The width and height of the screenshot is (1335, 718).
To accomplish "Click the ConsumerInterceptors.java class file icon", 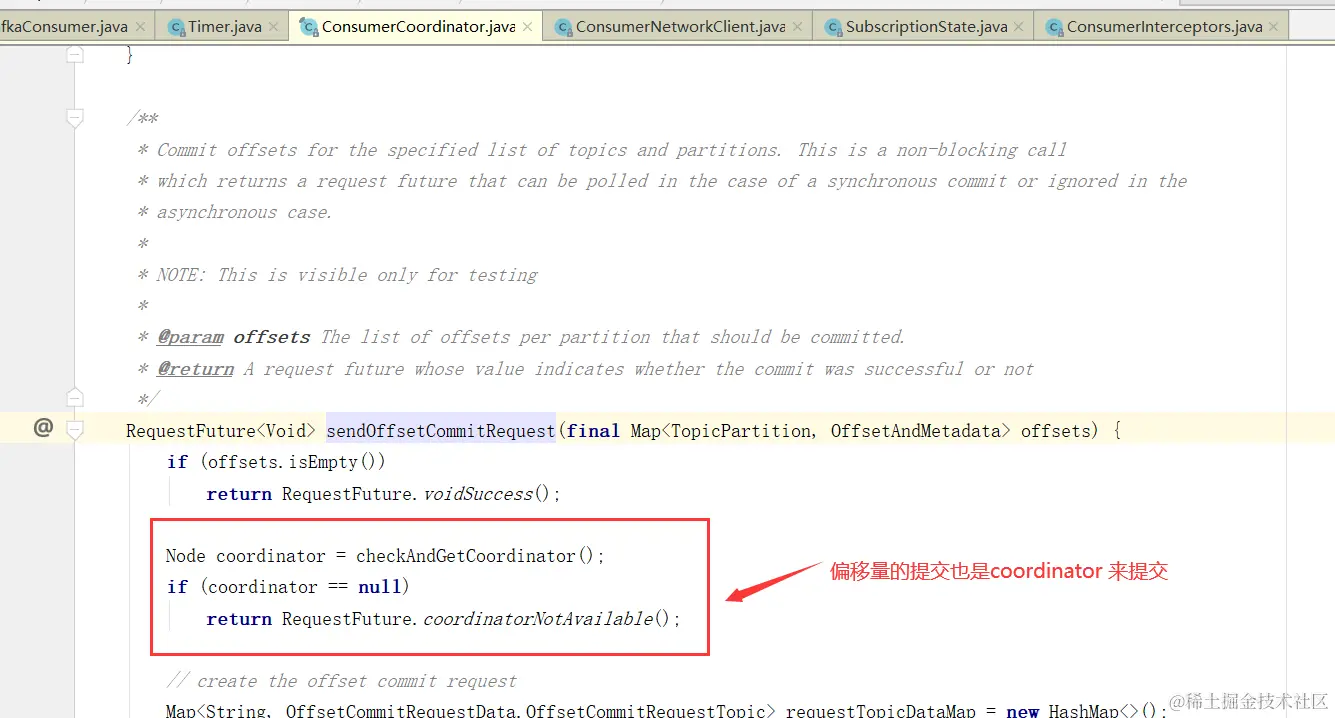I will [1054, 27].
